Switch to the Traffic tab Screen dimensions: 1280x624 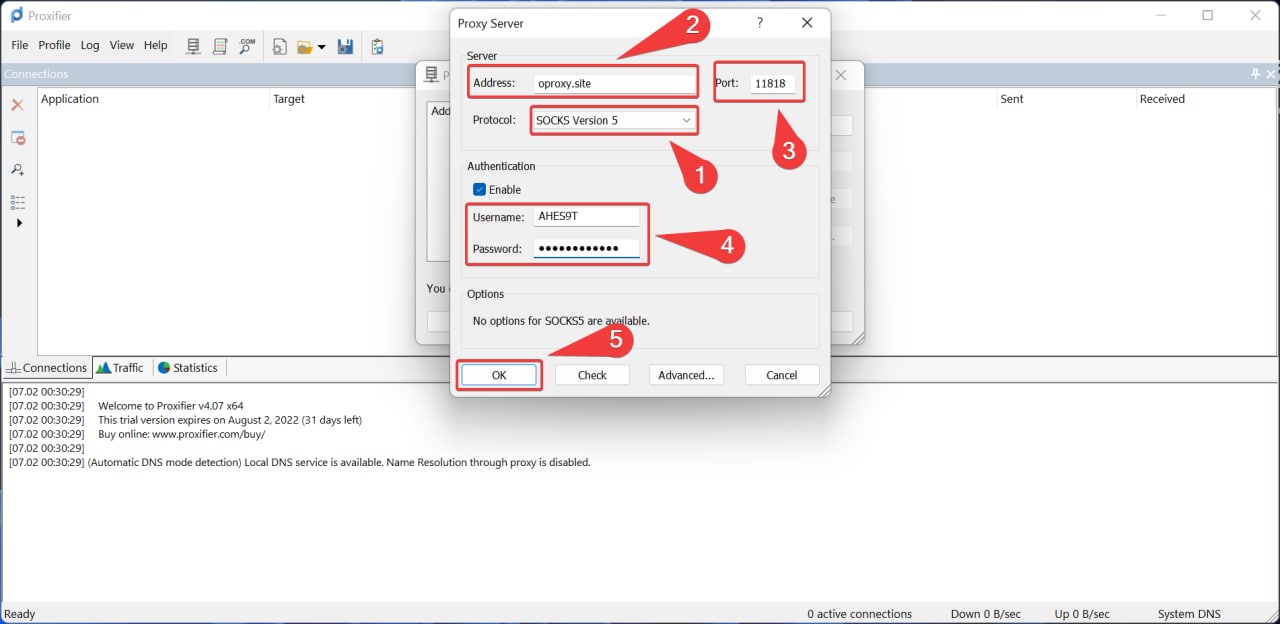[x=120, y=368]
